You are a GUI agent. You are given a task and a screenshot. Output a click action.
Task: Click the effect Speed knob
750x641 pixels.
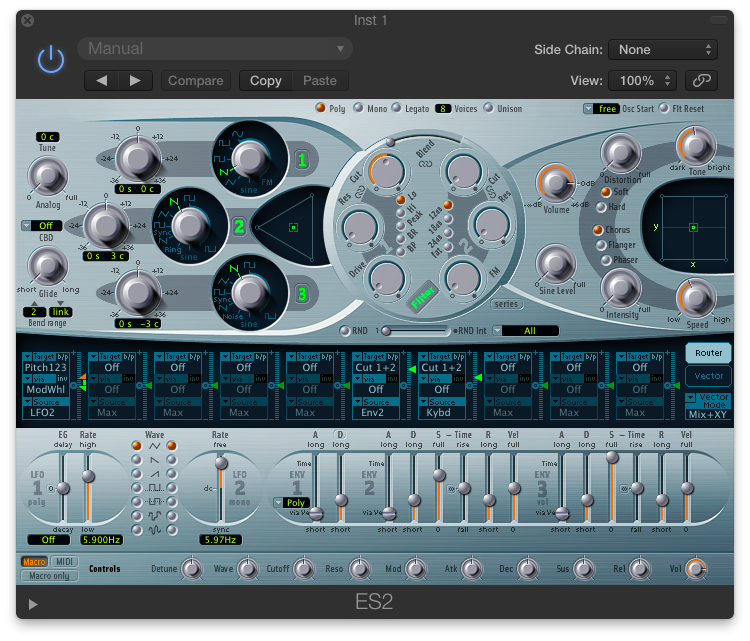pyautogui.click(x=696, y=298)
